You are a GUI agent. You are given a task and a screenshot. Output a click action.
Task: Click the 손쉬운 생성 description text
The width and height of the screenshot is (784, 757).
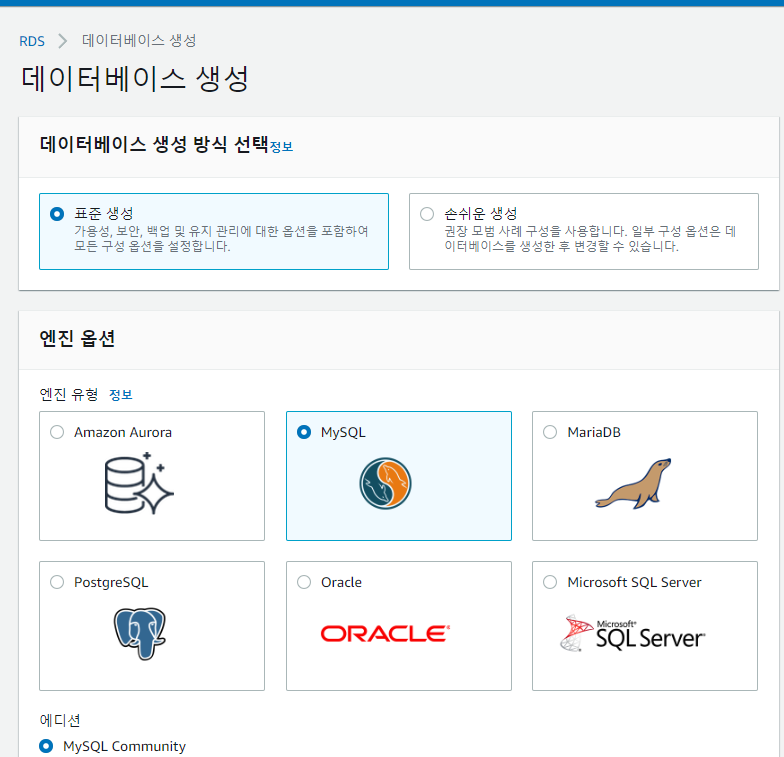pyautogui.click(x=590, y=238)
